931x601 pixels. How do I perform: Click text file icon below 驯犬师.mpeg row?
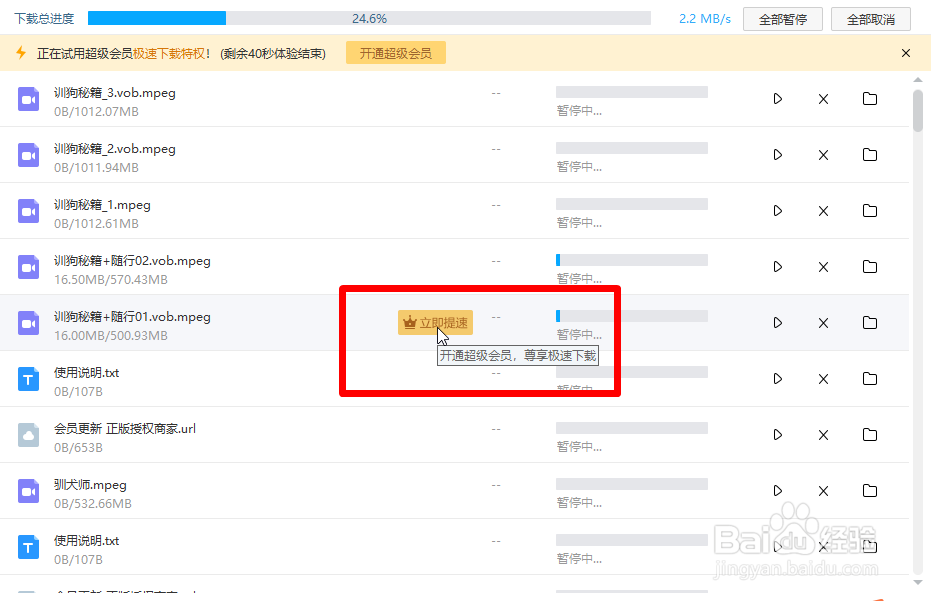coord(28,547)
